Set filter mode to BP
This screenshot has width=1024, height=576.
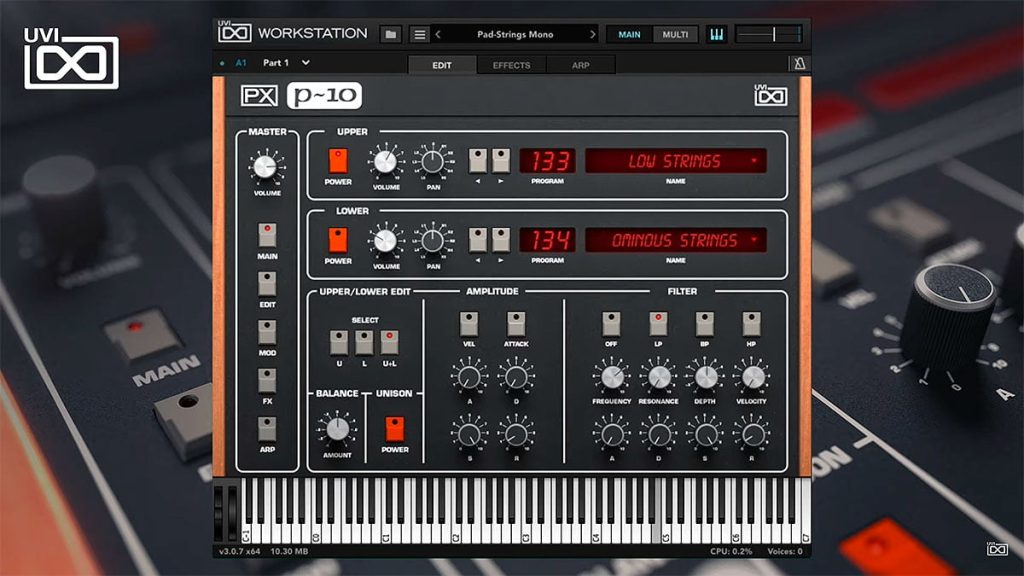point(705,324)
